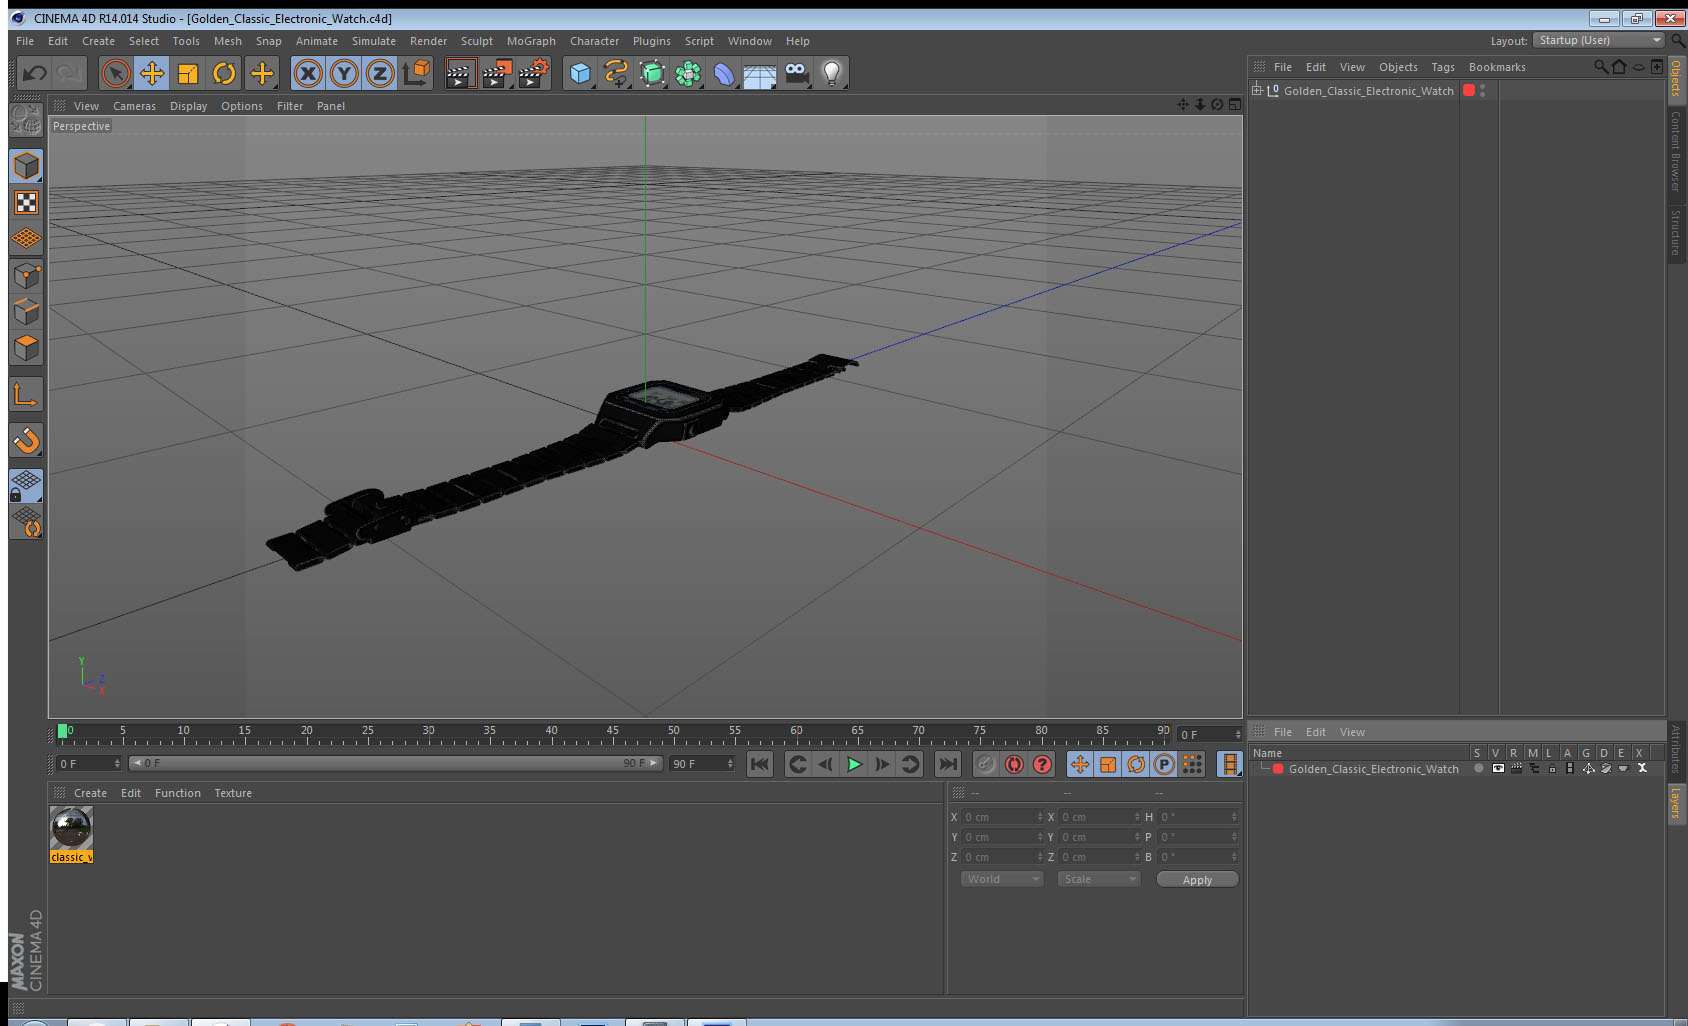Select last used tool icon
The height and width of the screenshot is (1026, 1688).
pyautogui.click(x=262, y=73)
